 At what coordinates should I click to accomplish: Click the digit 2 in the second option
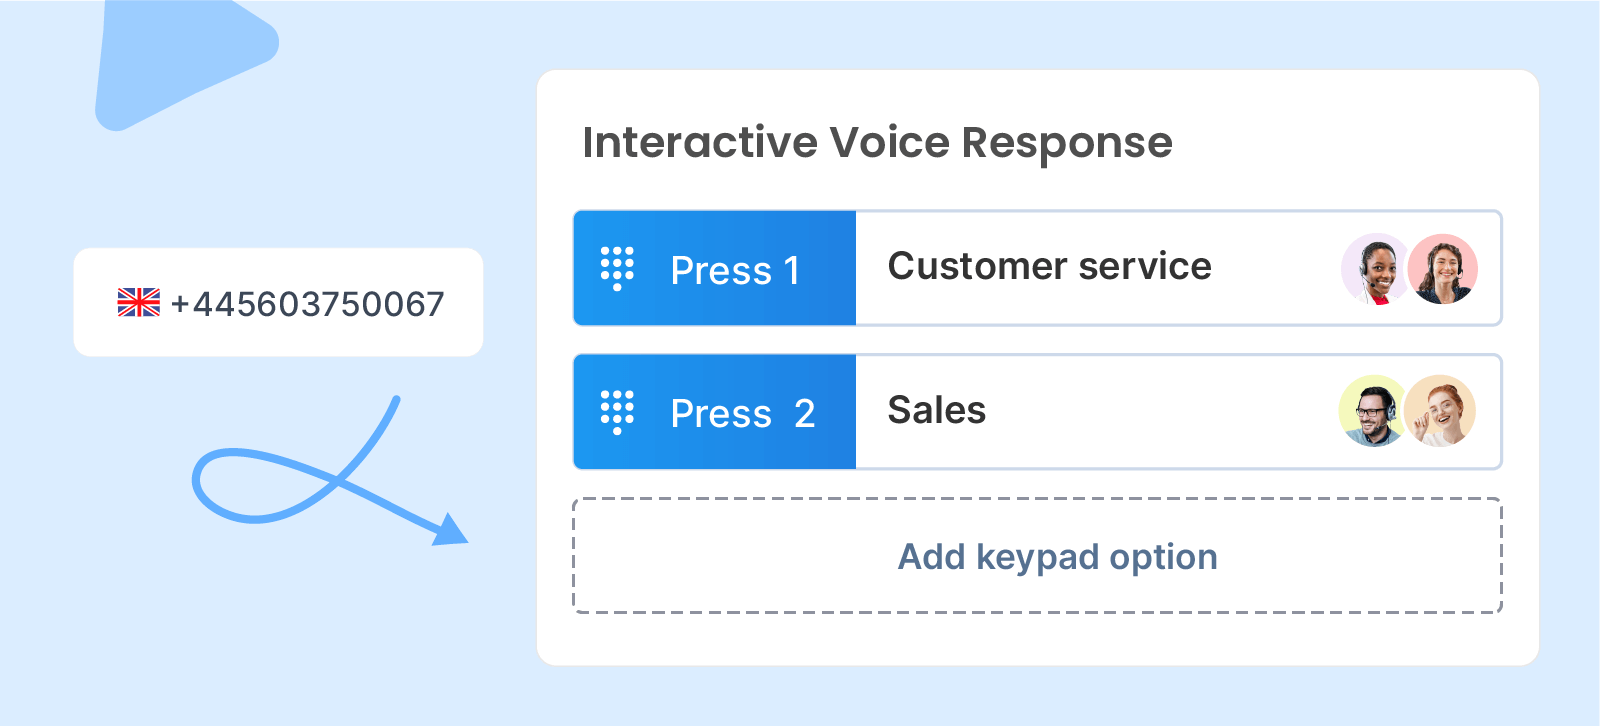click(x=805, y=414)
